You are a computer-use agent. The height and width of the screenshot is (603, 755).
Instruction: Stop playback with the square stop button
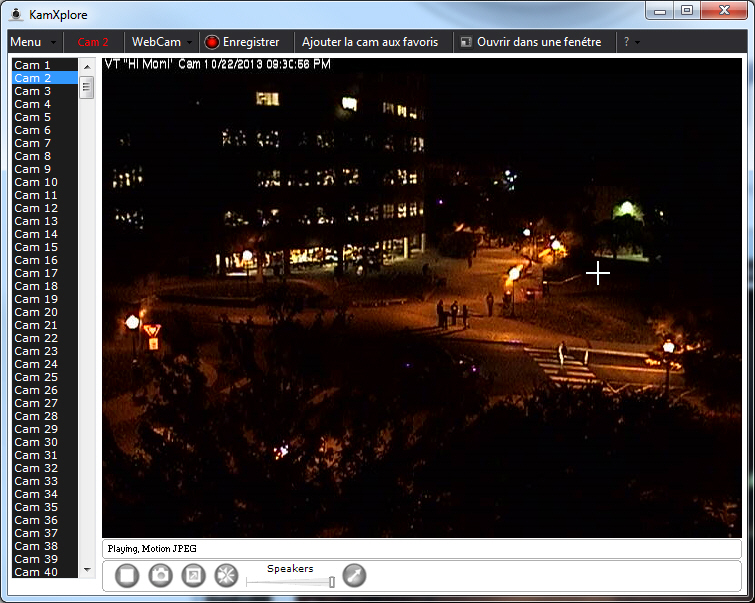click(x=127, y=576)
